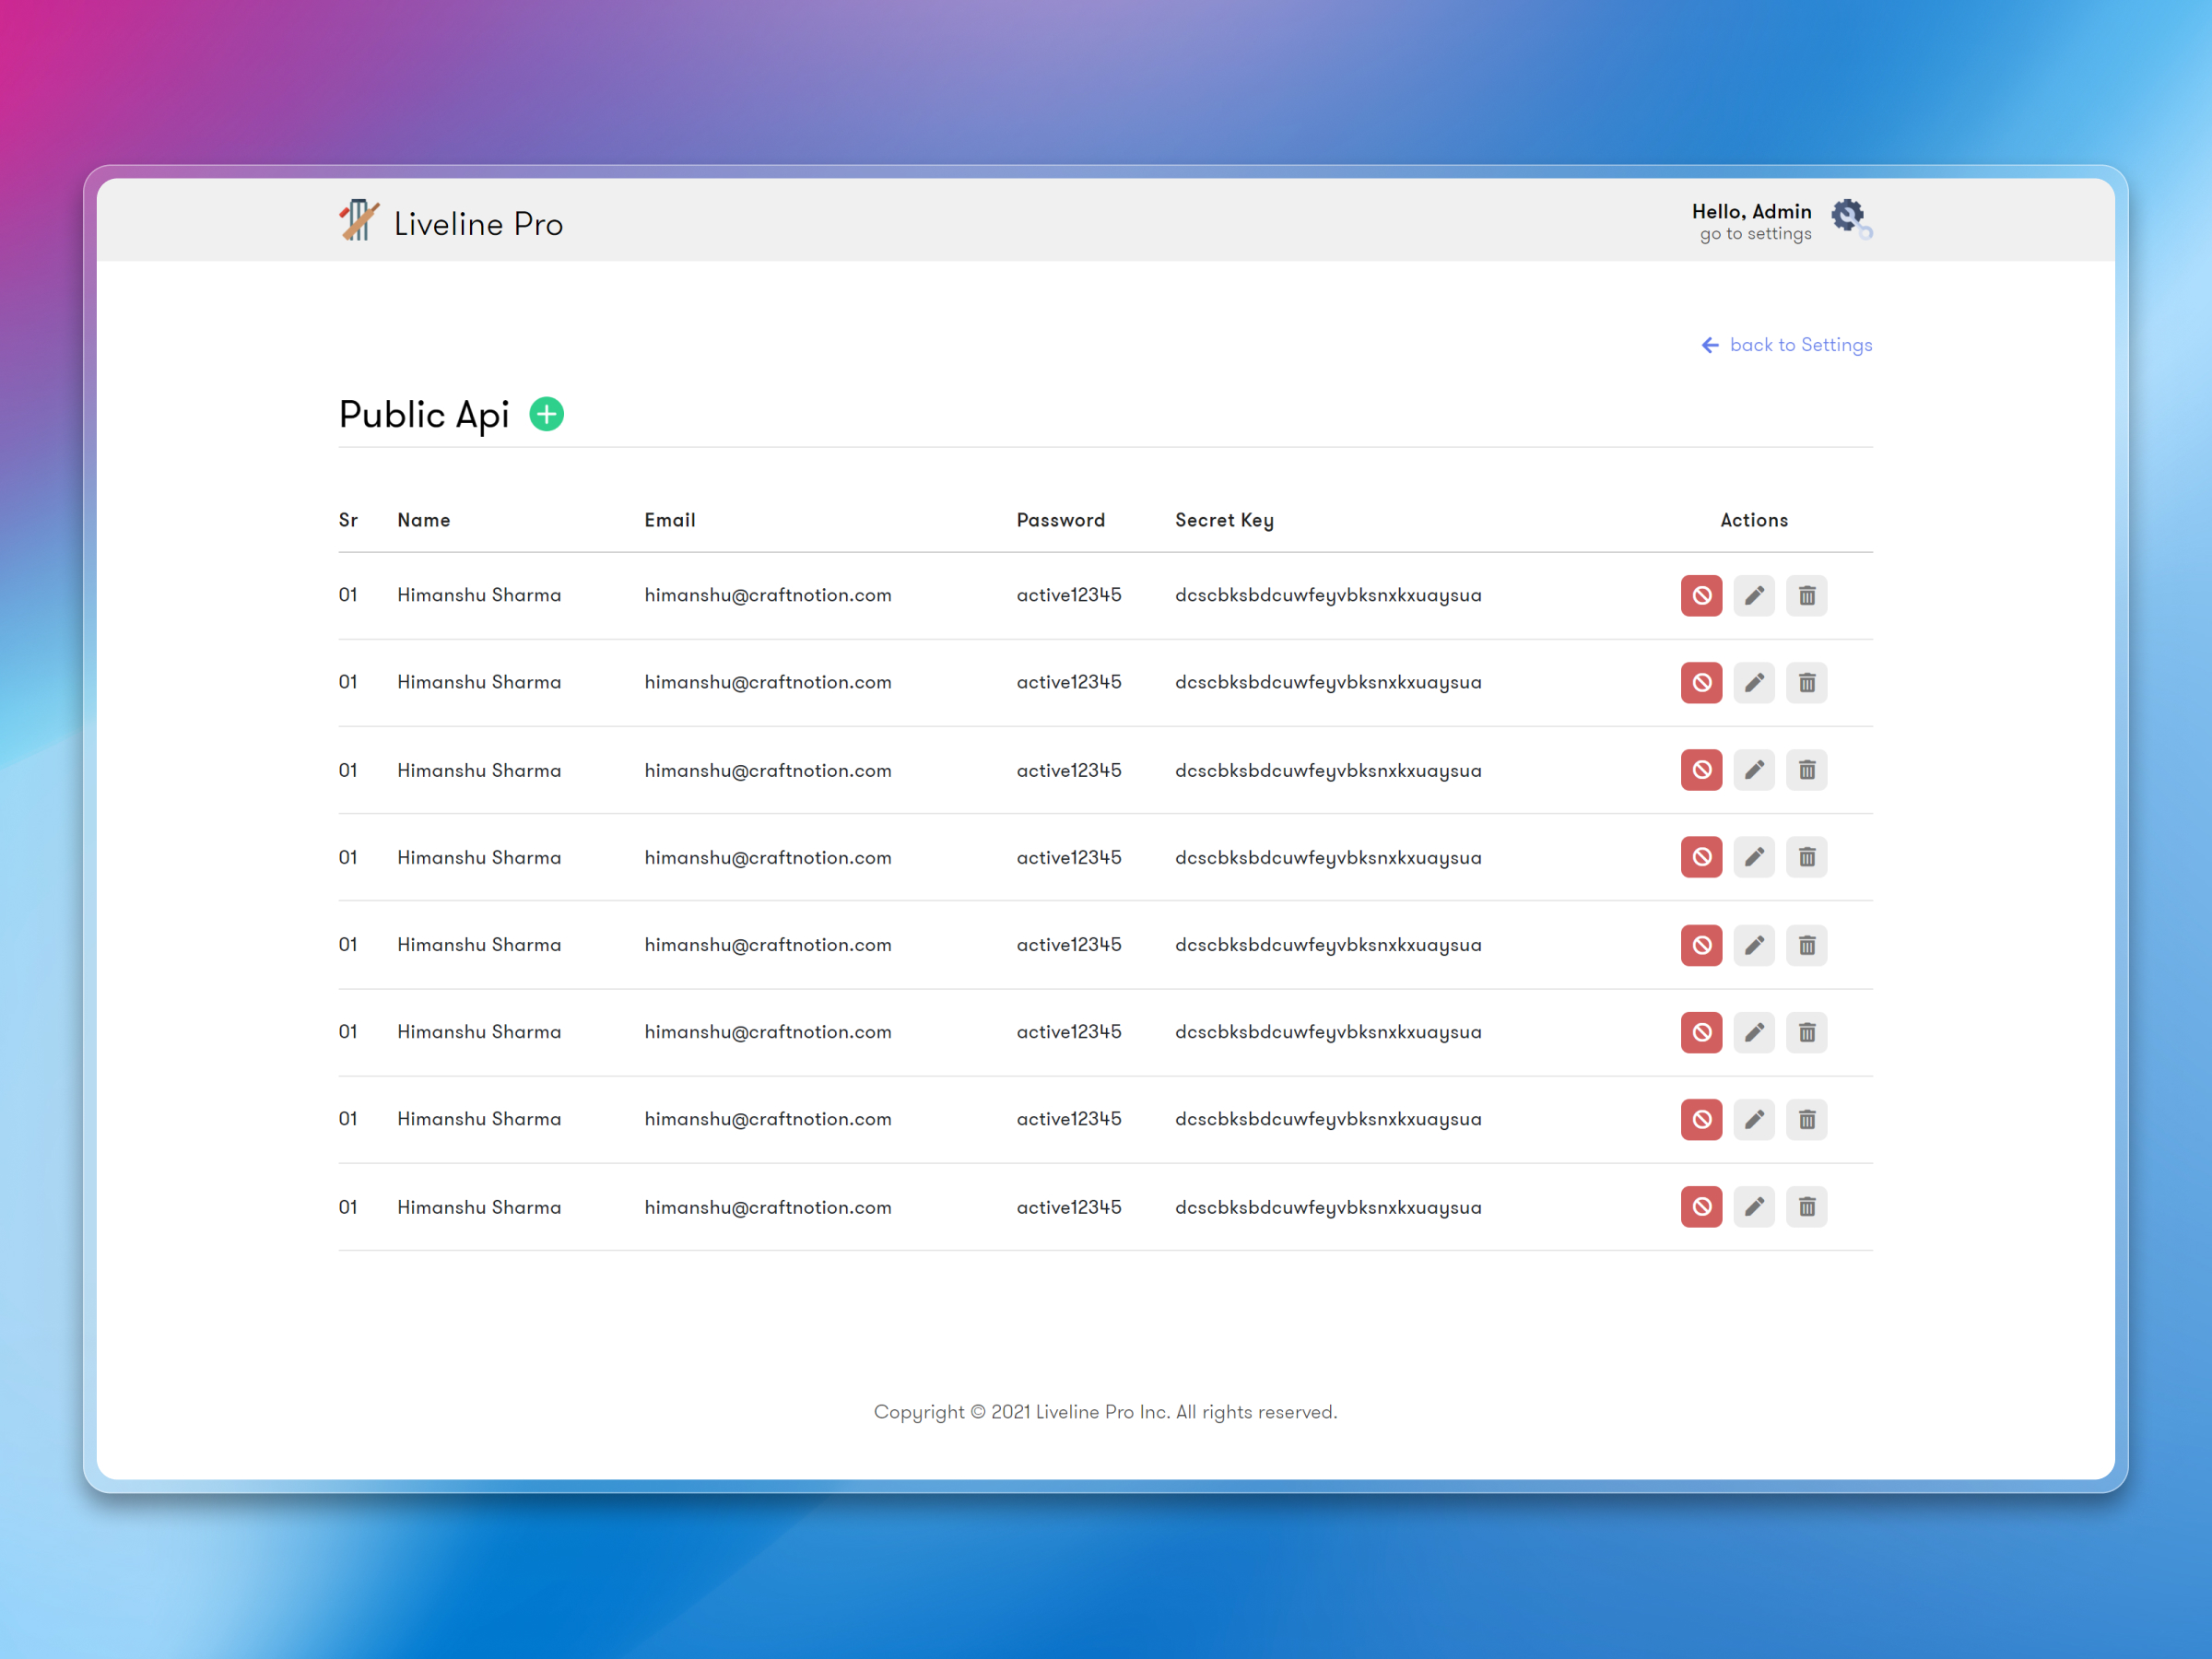Edit the first row using the pencil icon
2212x1659 pixels.
(1754, 595)
